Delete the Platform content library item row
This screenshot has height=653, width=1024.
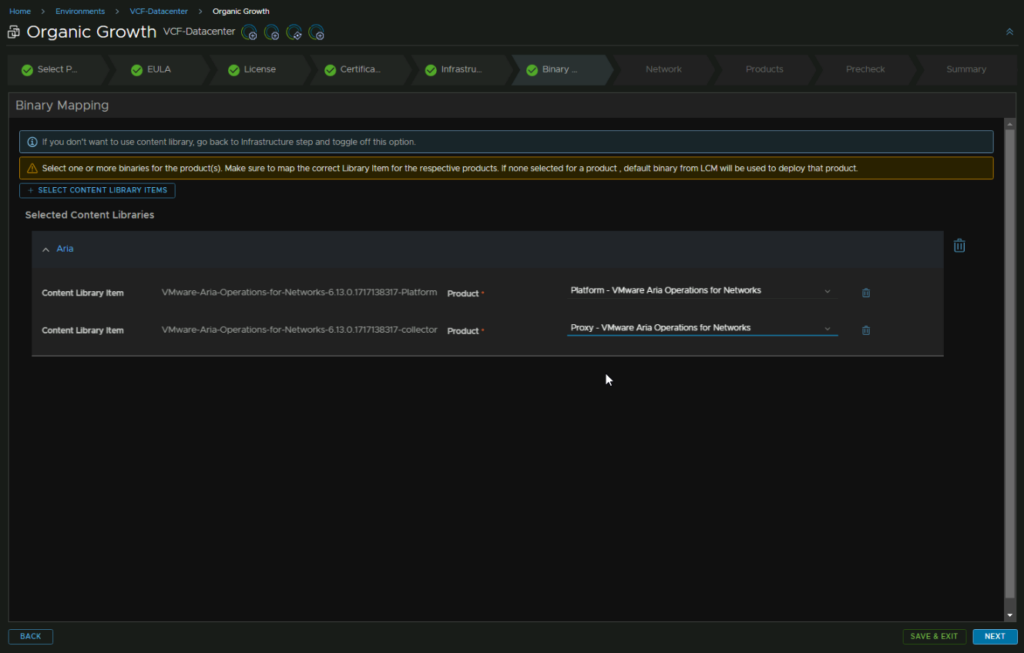click(866, 293)
